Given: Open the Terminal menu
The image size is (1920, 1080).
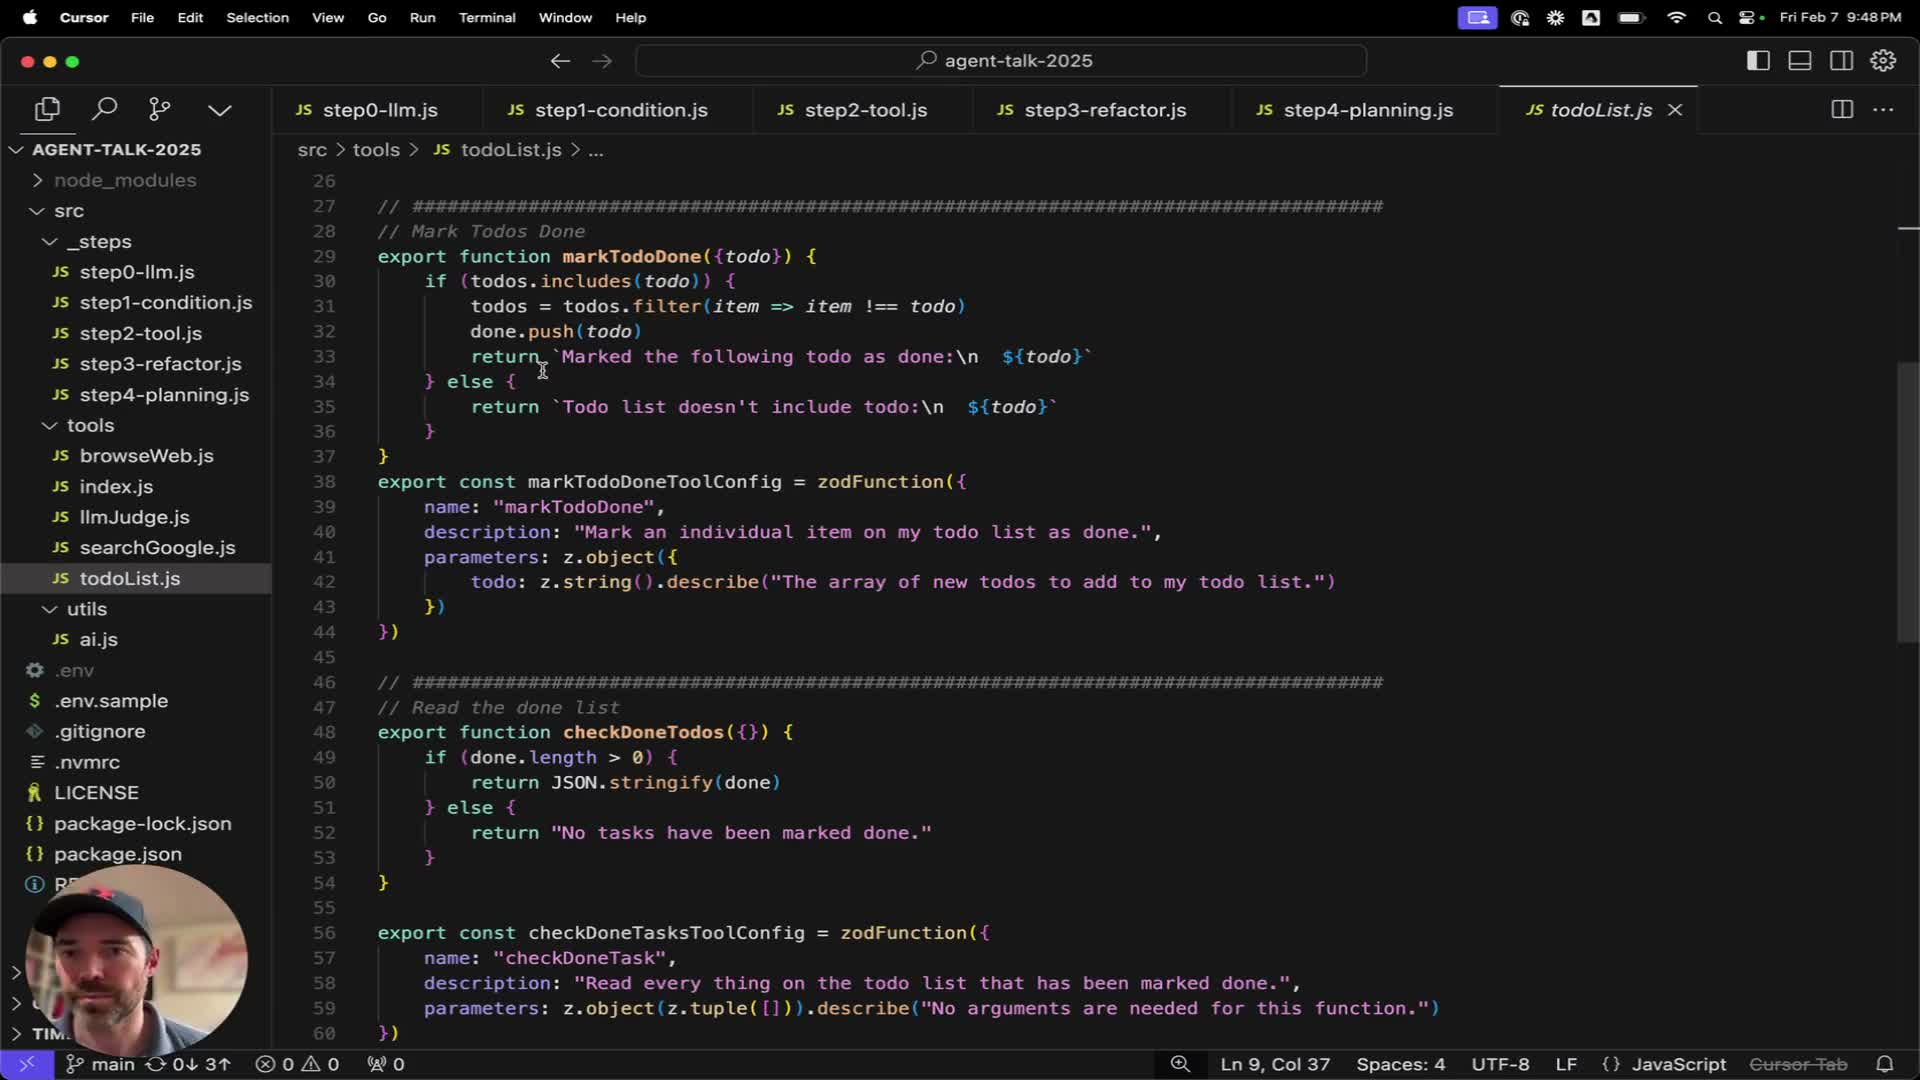Looking at the screenshot, I should tap(487, 17).
